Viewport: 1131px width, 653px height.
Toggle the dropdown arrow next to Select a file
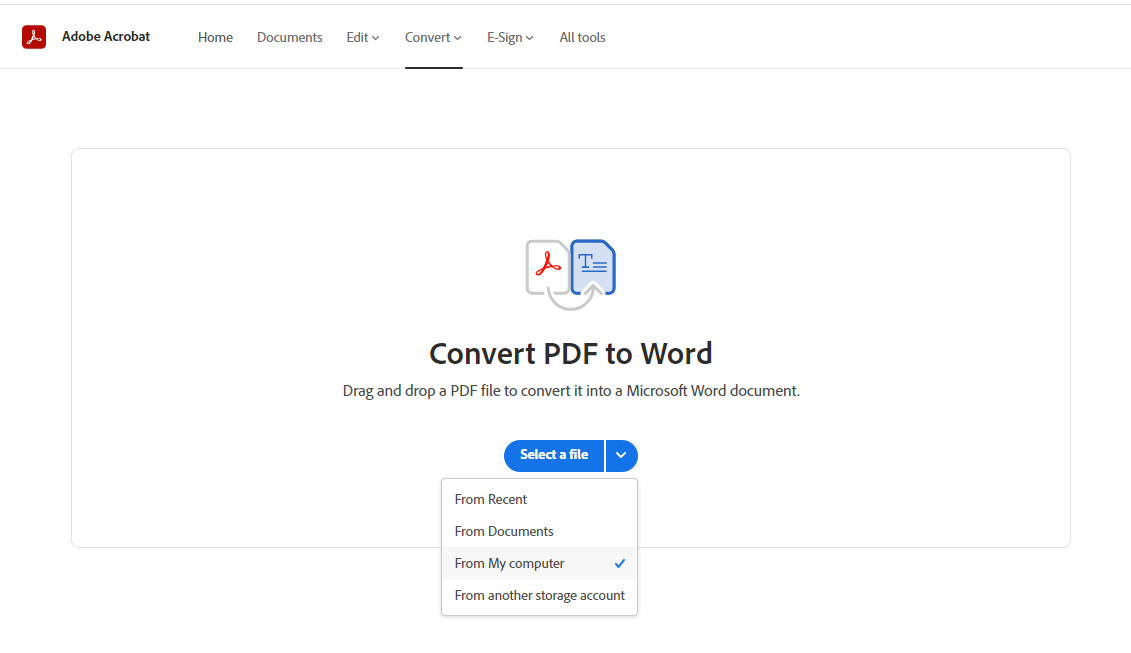tap(621, 455)
